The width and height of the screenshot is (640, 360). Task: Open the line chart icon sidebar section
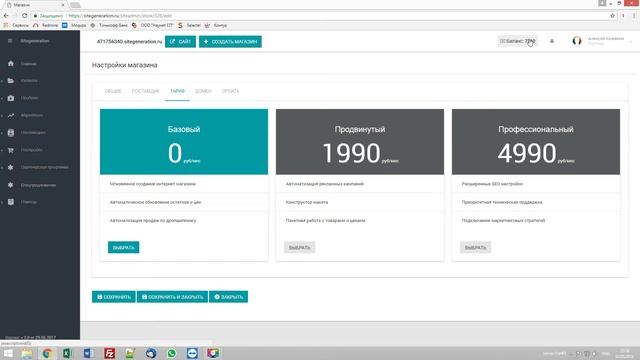pos(11,116)
